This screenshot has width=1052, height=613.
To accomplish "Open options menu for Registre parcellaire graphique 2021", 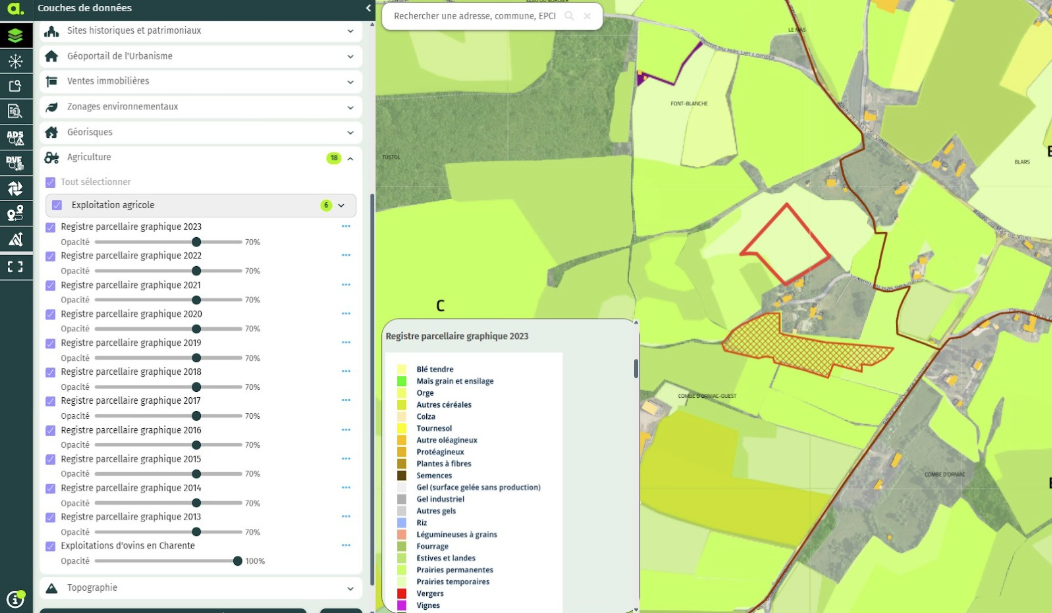I will tap(345, 284).
